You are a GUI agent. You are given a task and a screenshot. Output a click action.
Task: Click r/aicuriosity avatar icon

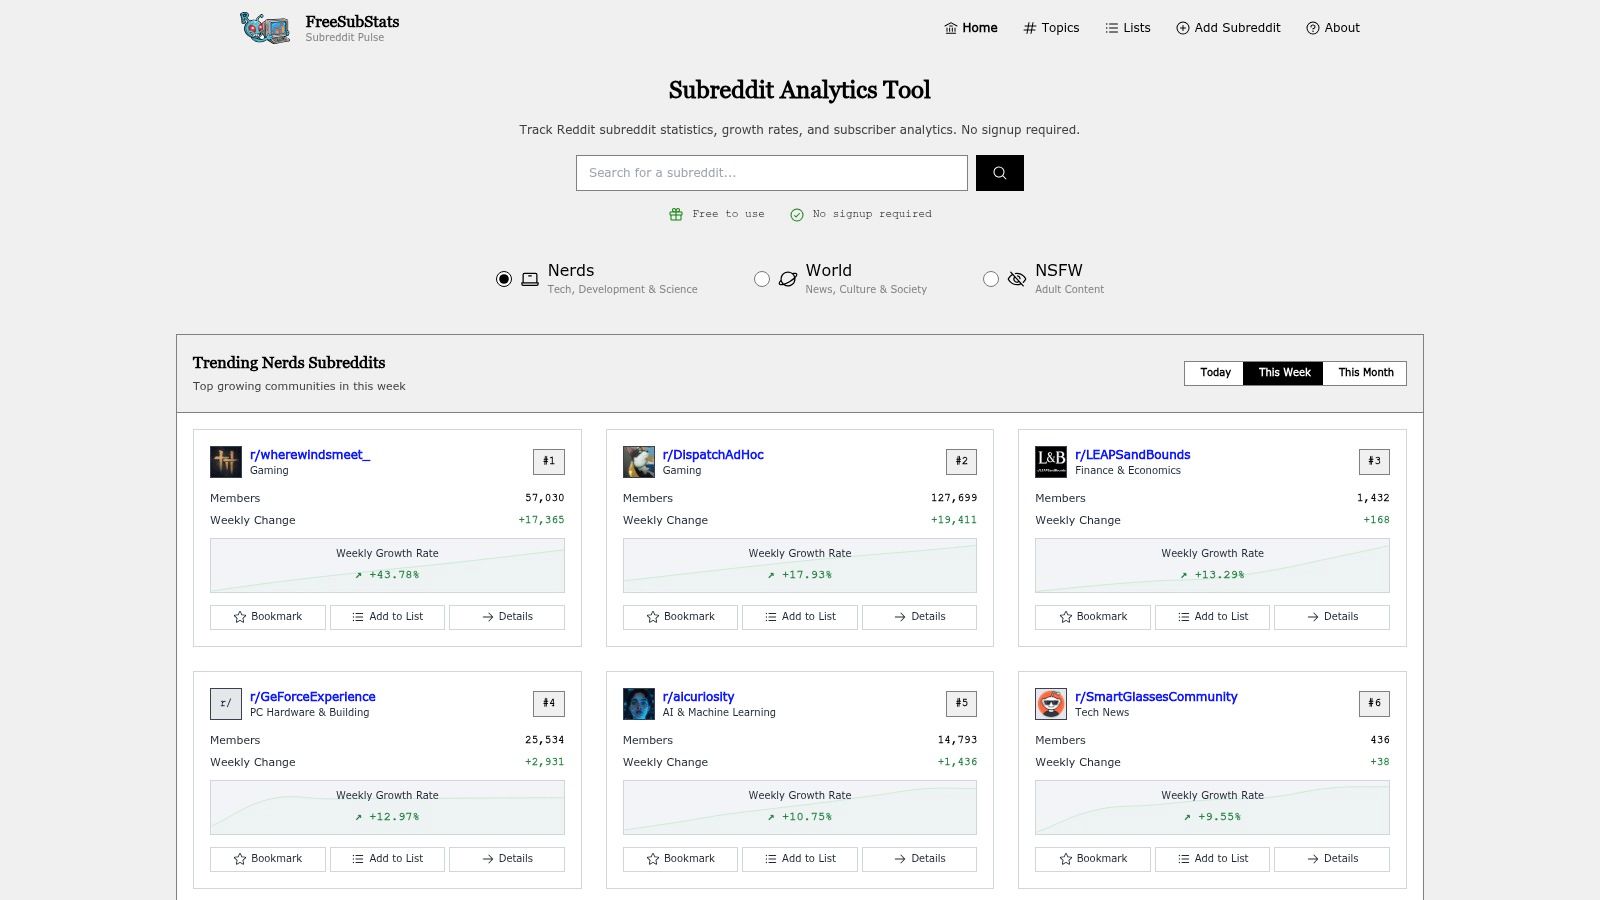click(639, 704)
